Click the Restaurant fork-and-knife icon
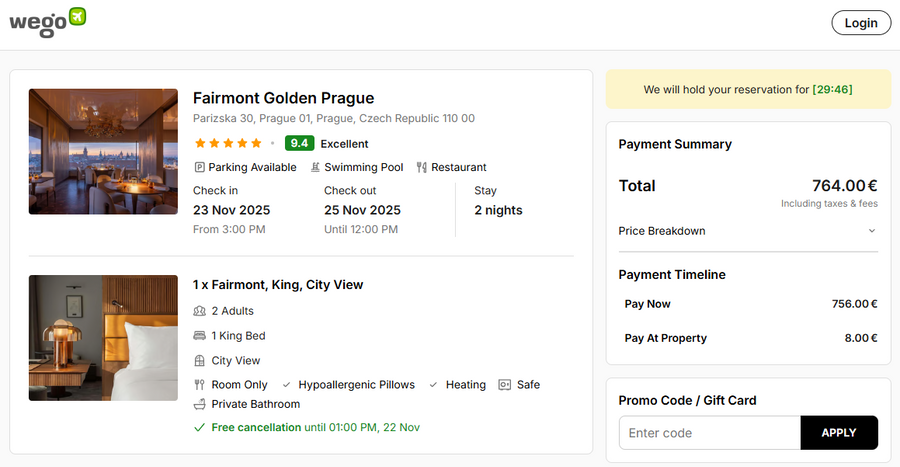This screenshot has width=900, height=467. pyautogui.click(x=422, y=168)
